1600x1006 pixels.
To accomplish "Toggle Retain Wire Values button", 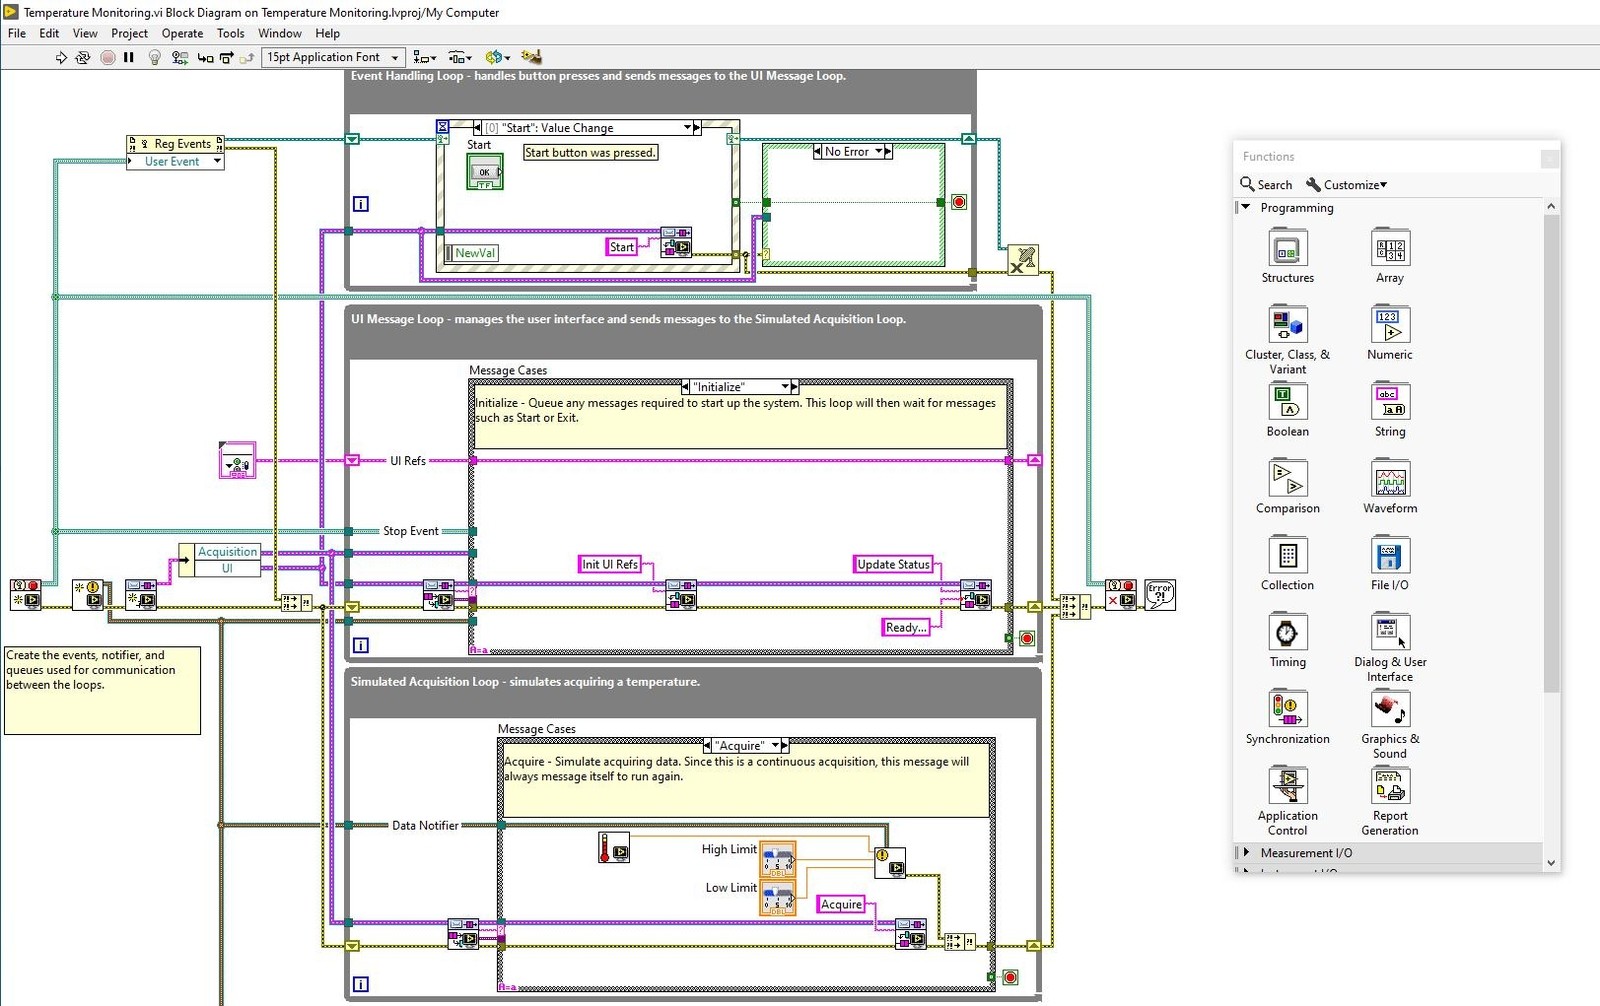I will [x=180, y=58].
